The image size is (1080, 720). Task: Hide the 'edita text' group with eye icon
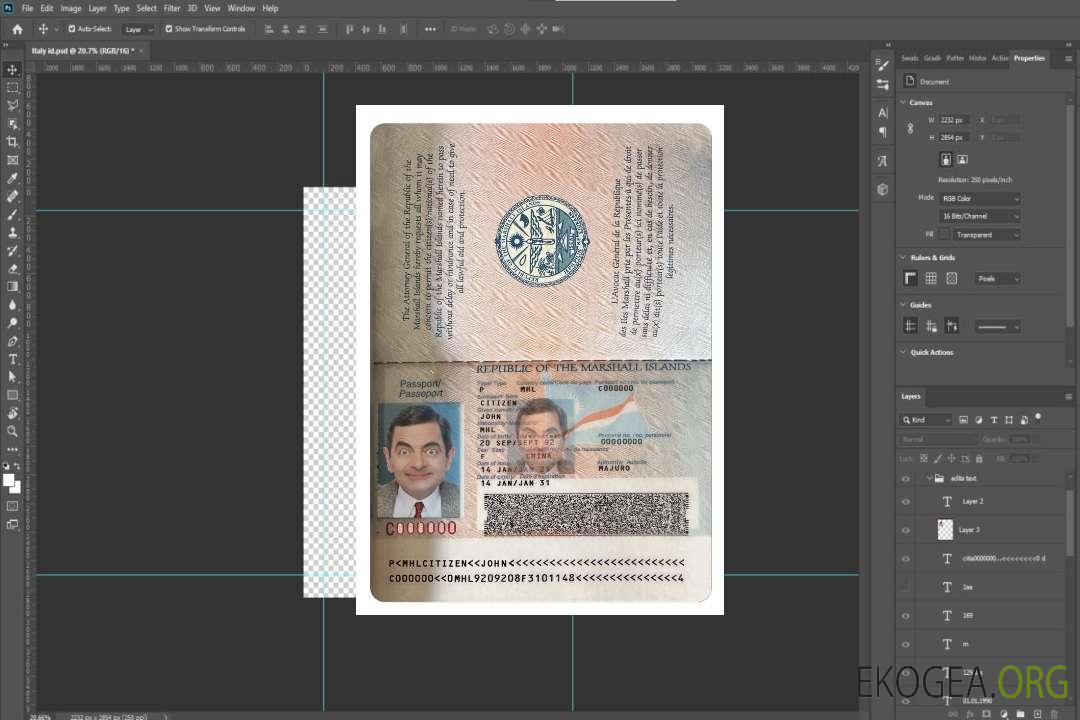[x=906, y=478]
